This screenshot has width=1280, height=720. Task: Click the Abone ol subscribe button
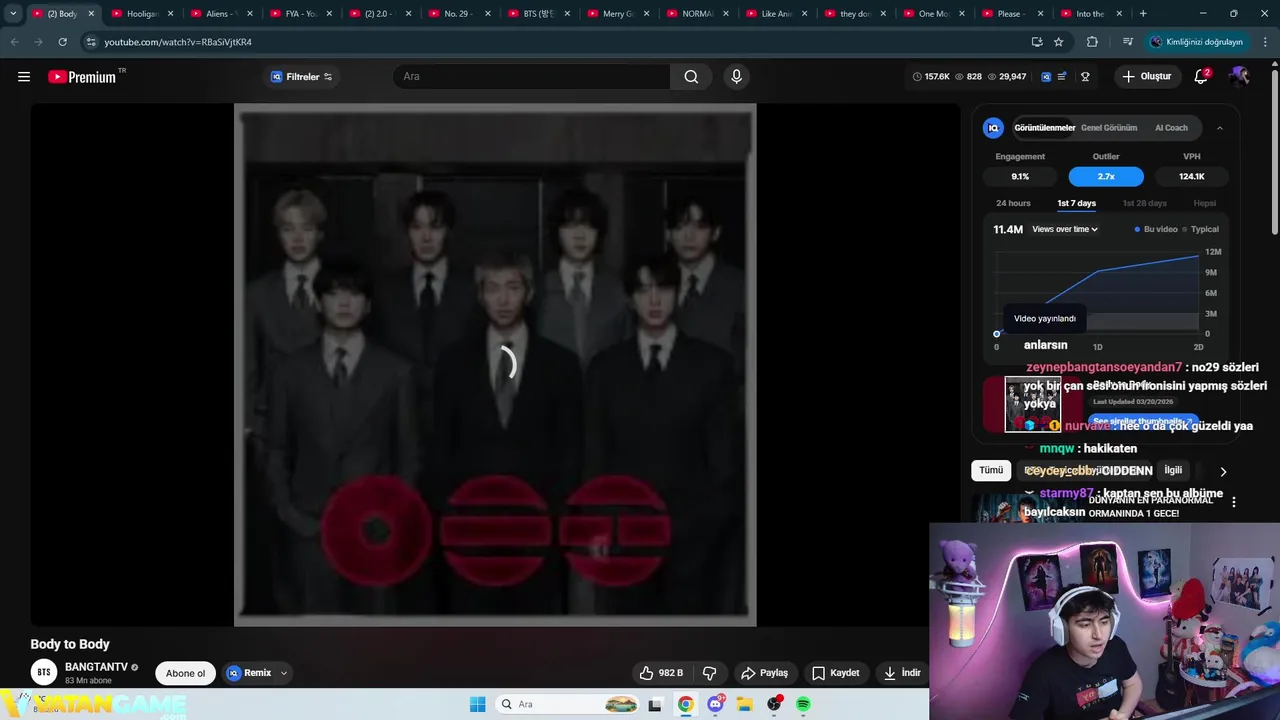[185, 673]
